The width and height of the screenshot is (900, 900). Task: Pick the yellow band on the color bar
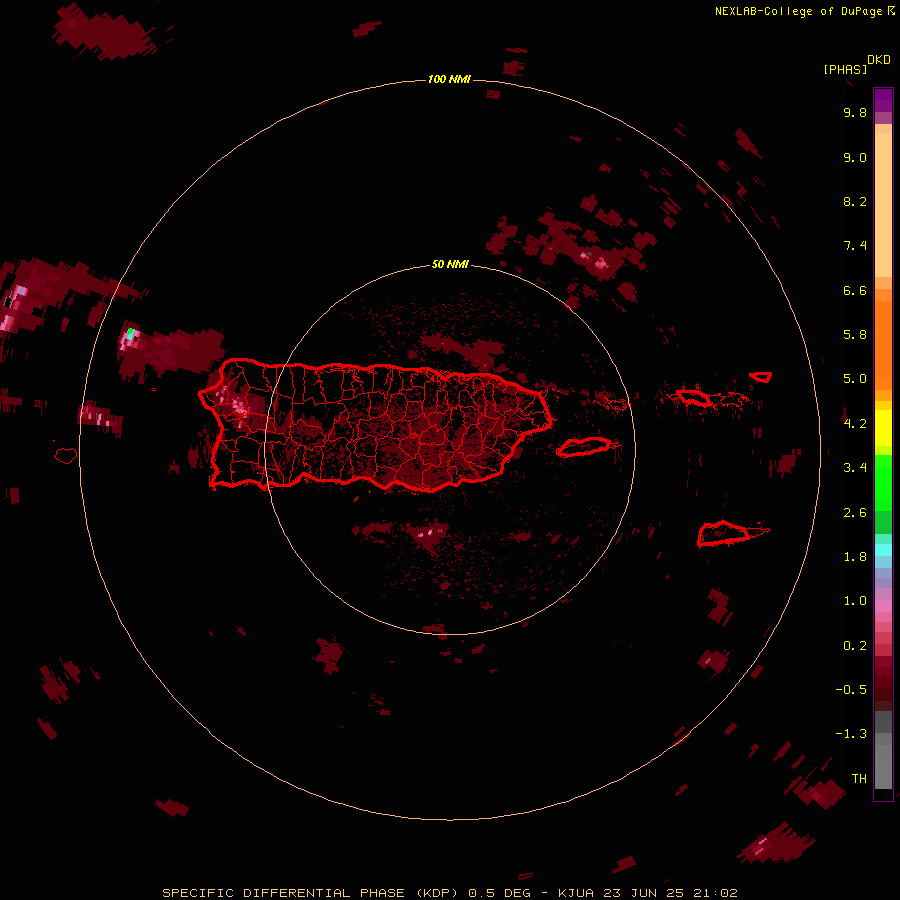[x=883, y=428]
